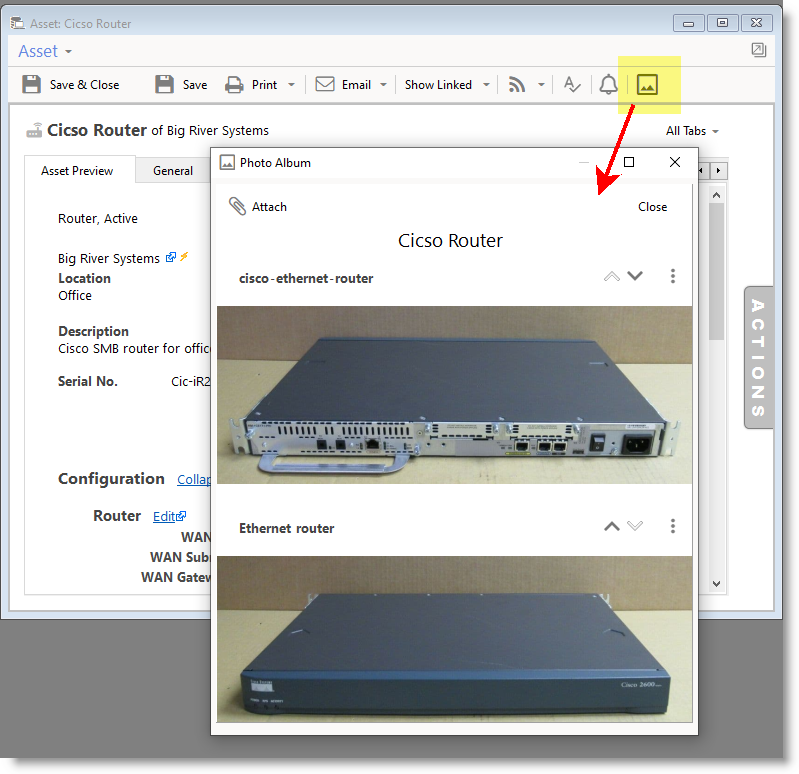Click the Save disk icon
Screen dimensions: 799x774
coord(165,85)
